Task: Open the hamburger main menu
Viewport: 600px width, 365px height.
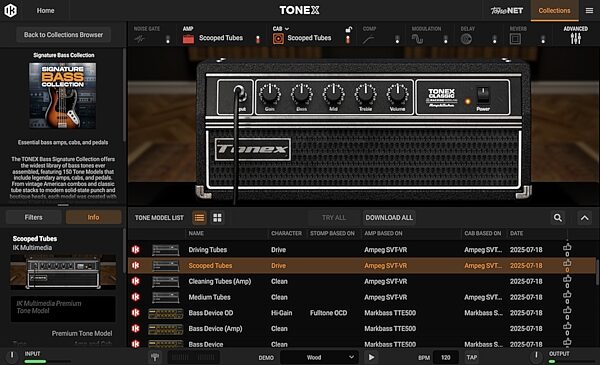Action: coord(589,11)
